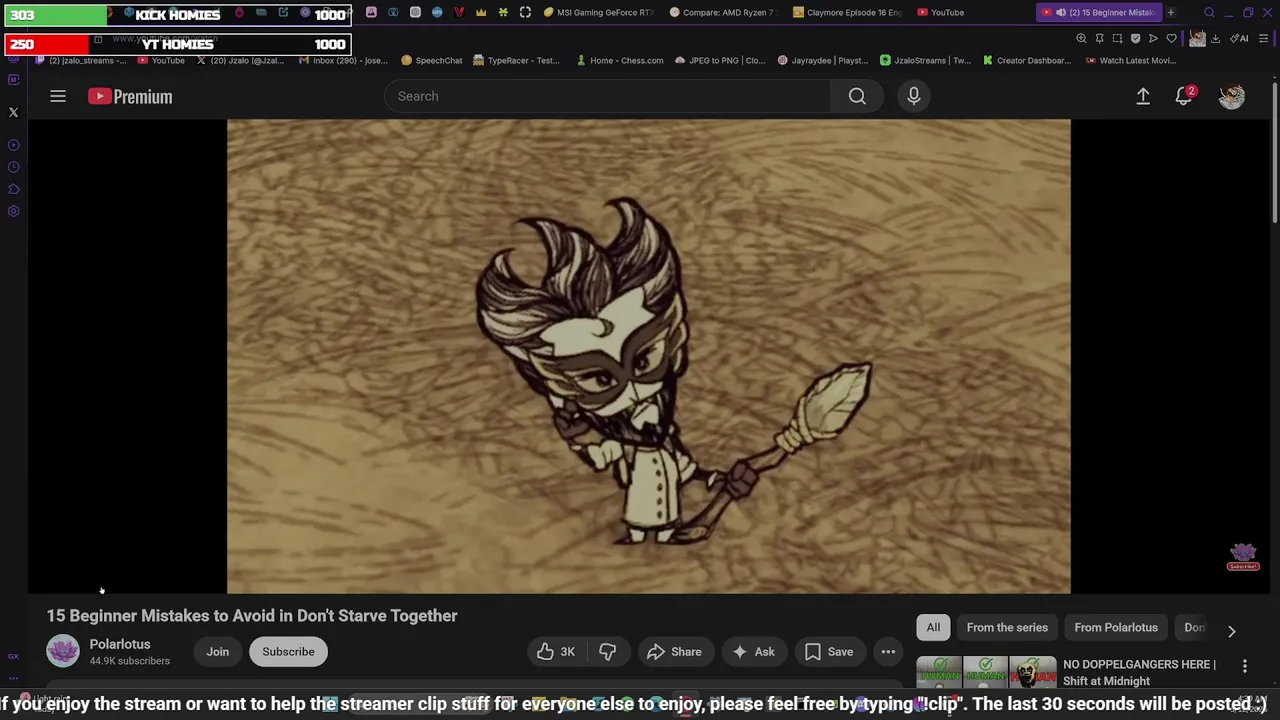Image resolution: width=1280 pixels, height=720 pixels.
Task: Open NO DOPPELGANGERS HERE video thumbnail
Action: [986, 673]
